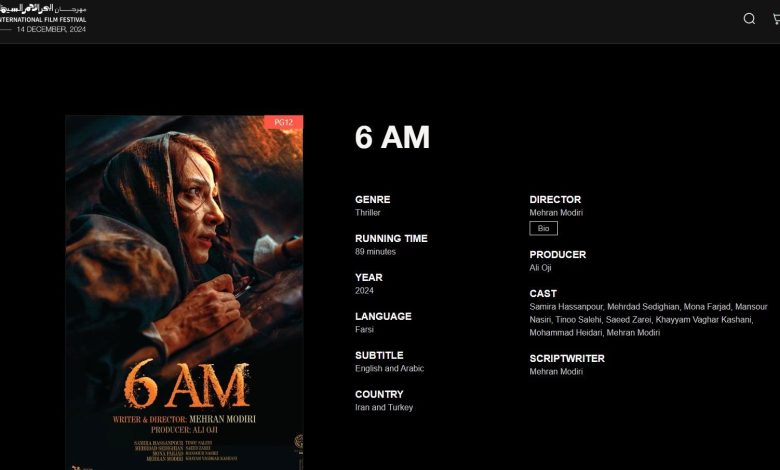Open the shopping cart icon
This screenshot has height=470, width=780.
[x=776, y=19]
